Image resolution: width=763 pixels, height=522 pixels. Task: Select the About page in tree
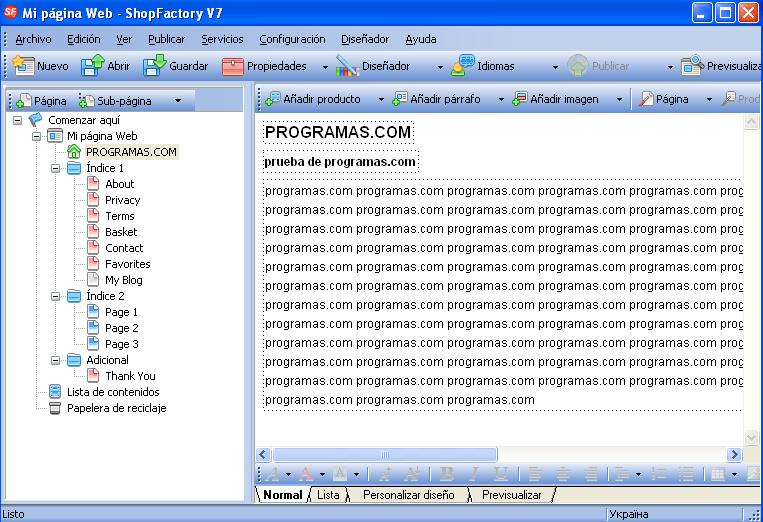coord(119,184)
